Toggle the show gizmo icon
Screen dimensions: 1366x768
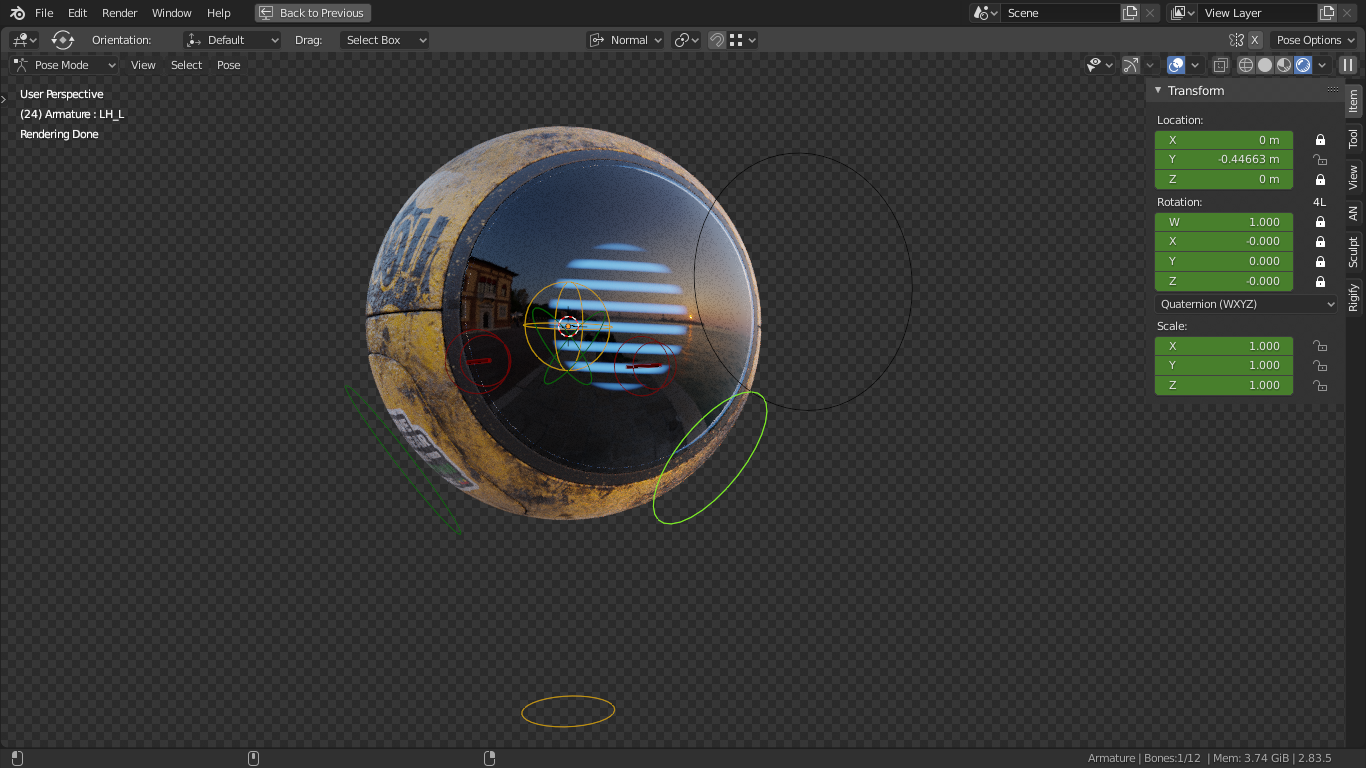click(1131, 65)
